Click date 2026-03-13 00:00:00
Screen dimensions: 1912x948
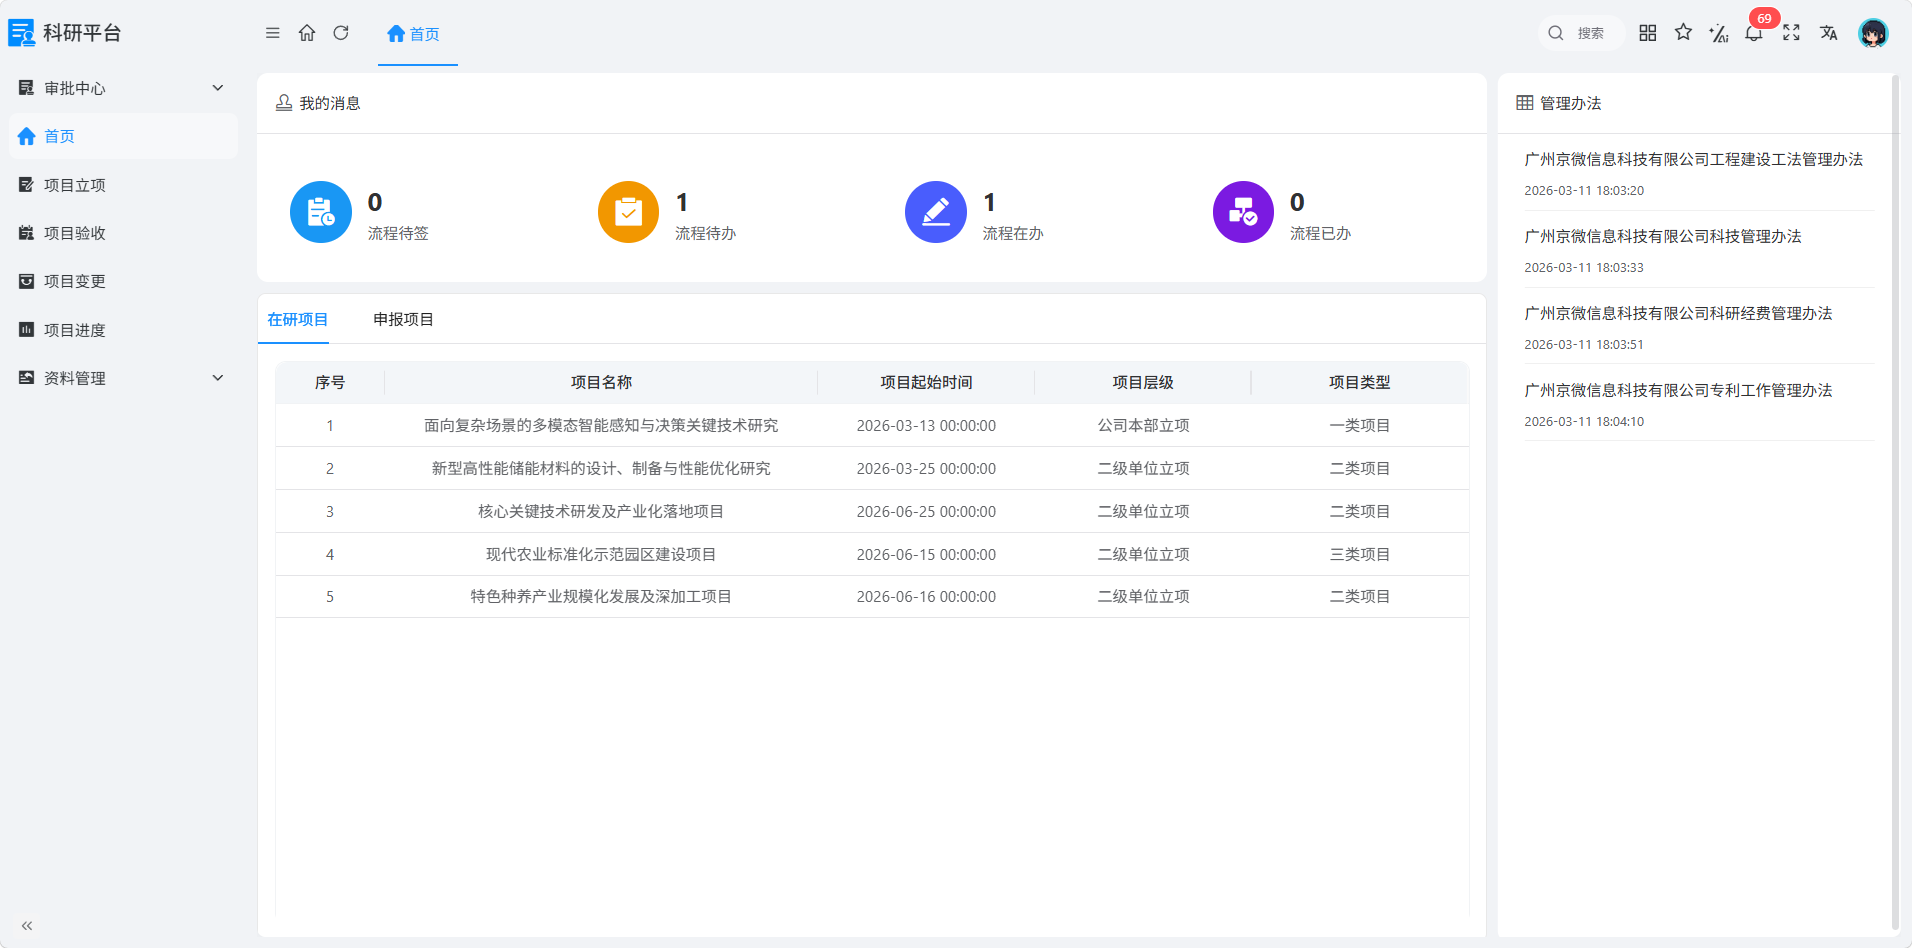(926, 425)
